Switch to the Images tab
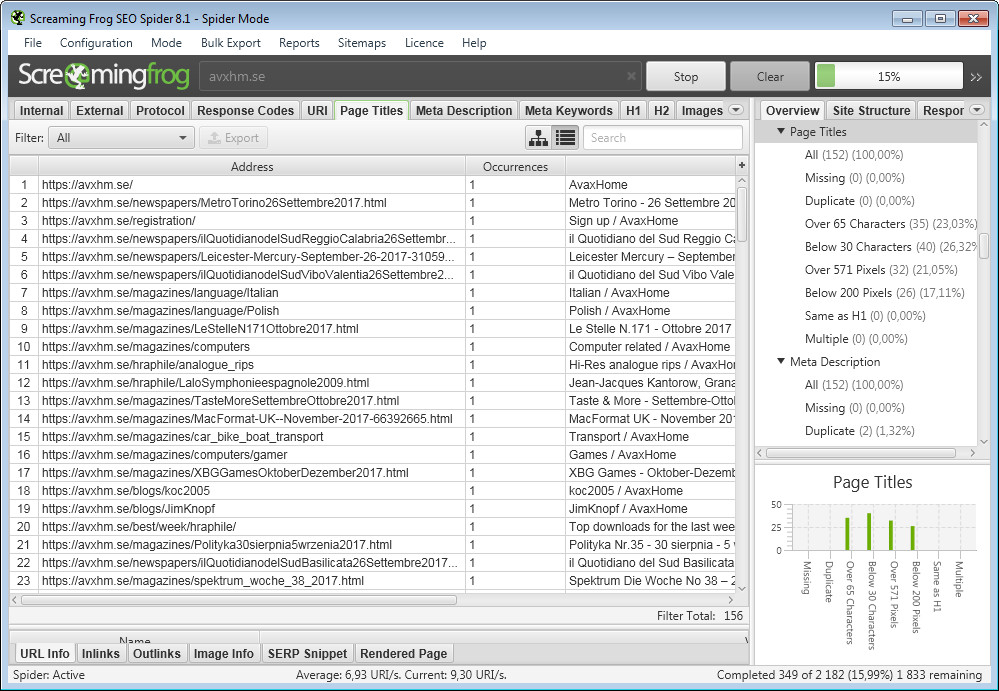Screen dimensions: 999x691 (x=701, y=110)
